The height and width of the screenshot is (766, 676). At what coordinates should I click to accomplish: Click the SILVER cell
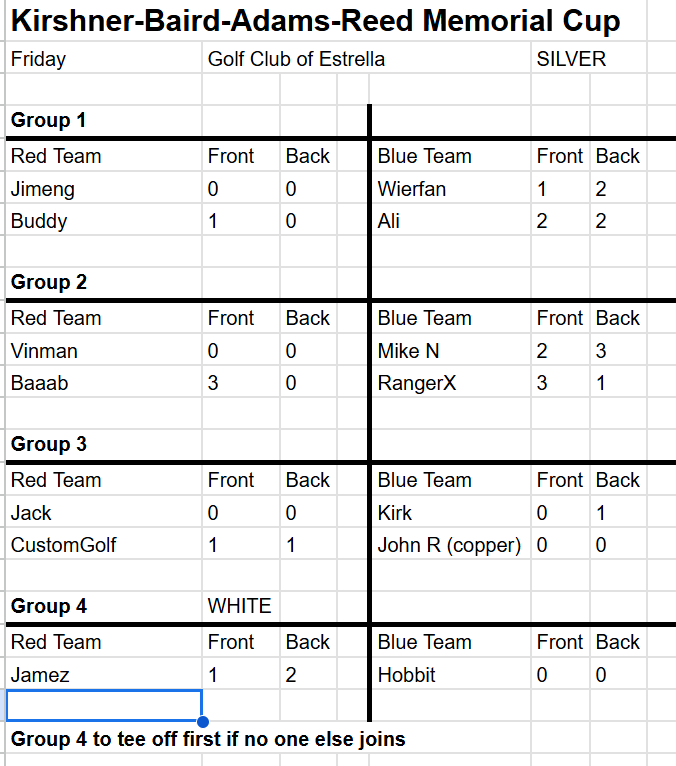coord(571,59)
